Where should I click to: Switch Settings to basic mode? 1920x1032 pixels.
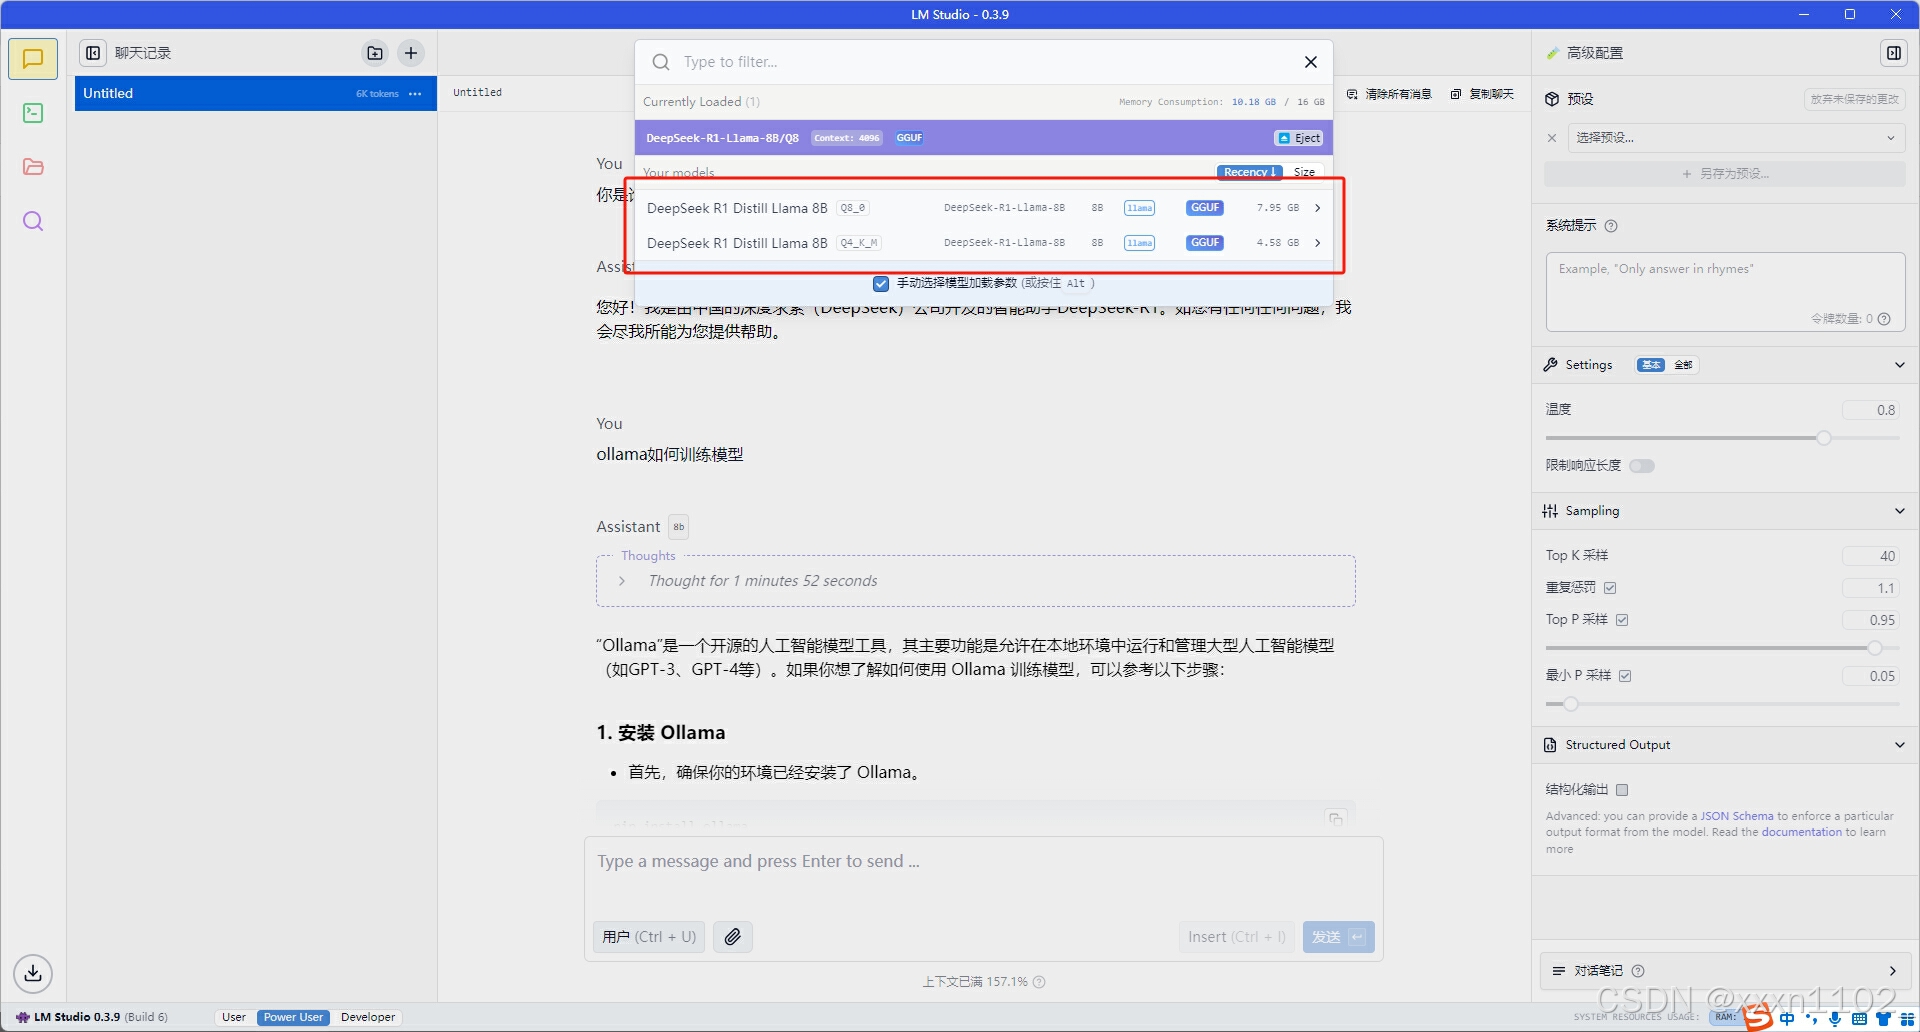click(1651, 365)
